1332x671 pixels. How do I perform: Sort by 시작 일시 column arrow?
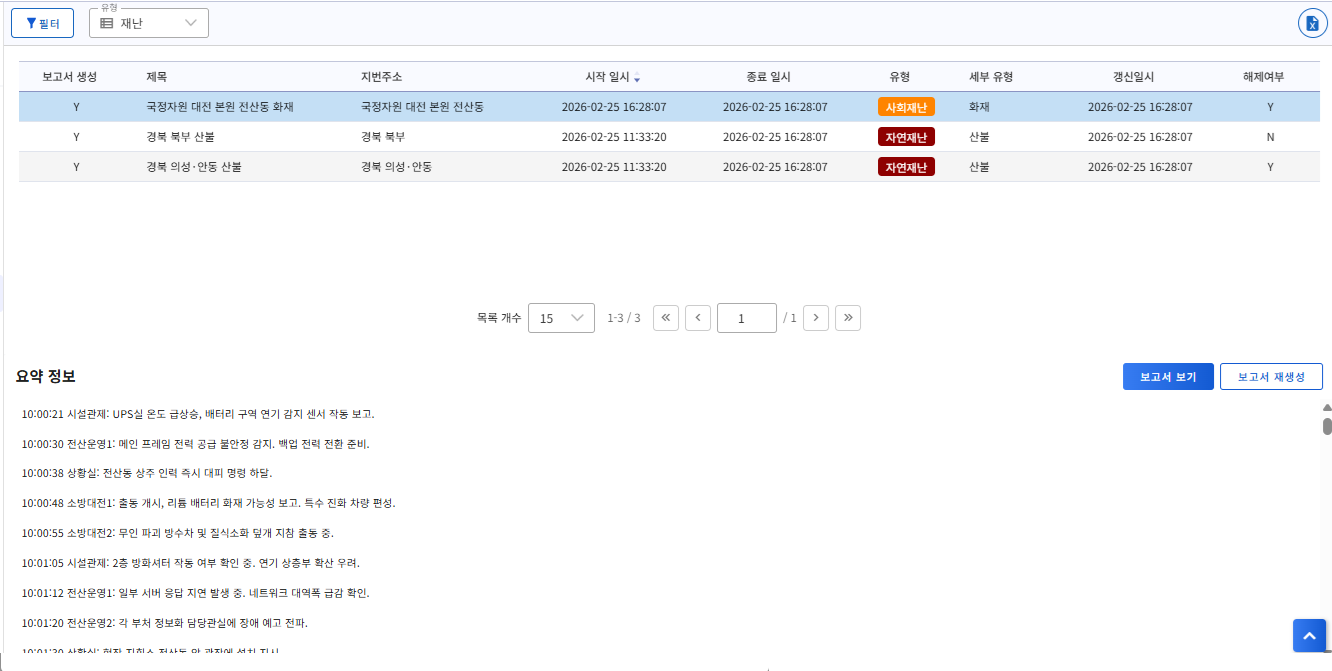pyautogui.click(x=638, y=78)
